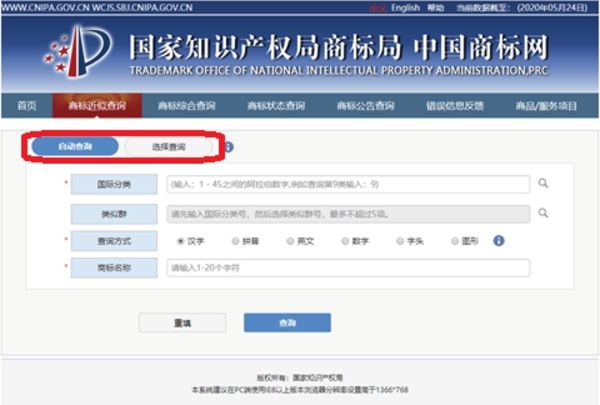Click the CNIPA trademark office logo
Screen dimensions: 600x405
tap(78, 51)
